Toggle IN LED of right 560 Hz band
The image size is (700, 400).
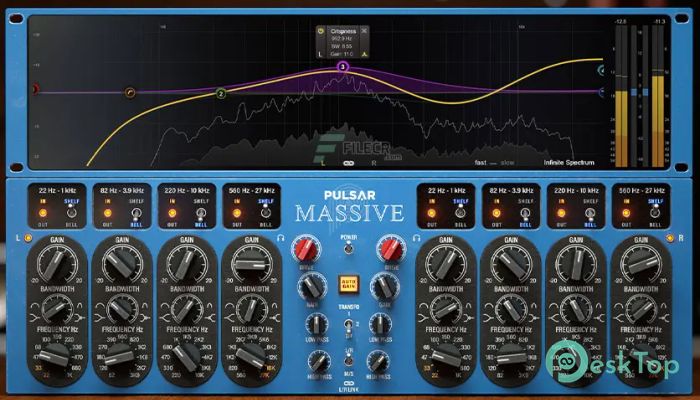click(626, 213)
